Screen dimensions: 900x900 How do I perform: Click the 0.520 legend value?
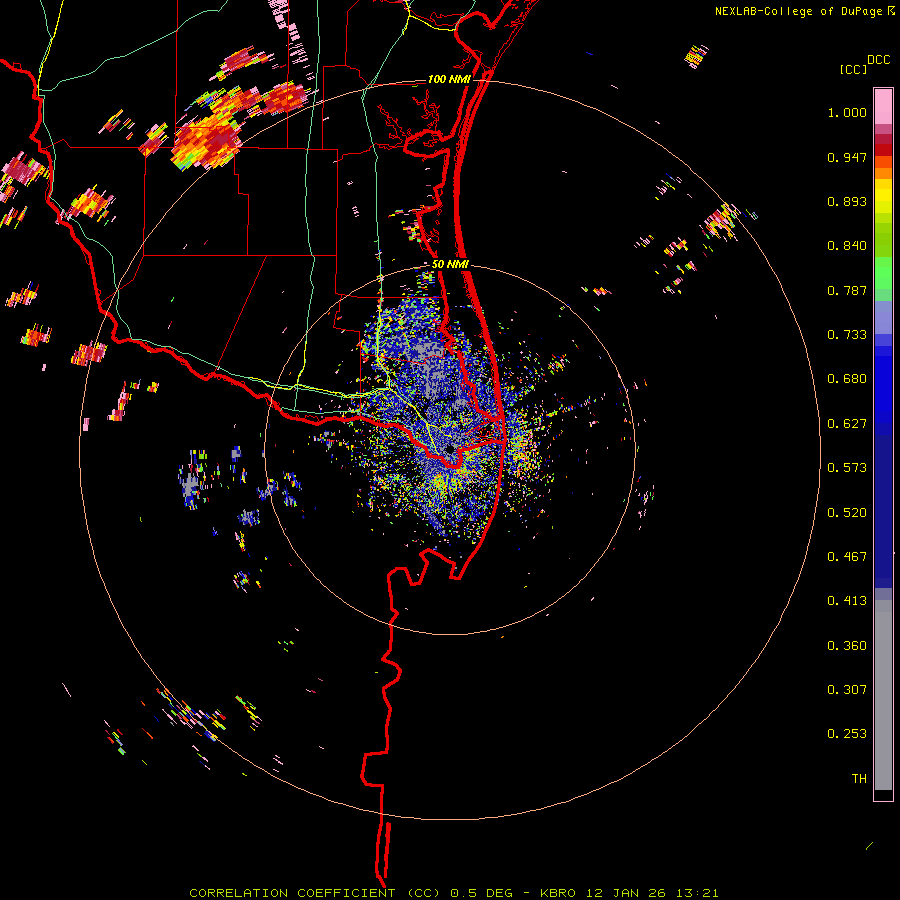point(847,513)
